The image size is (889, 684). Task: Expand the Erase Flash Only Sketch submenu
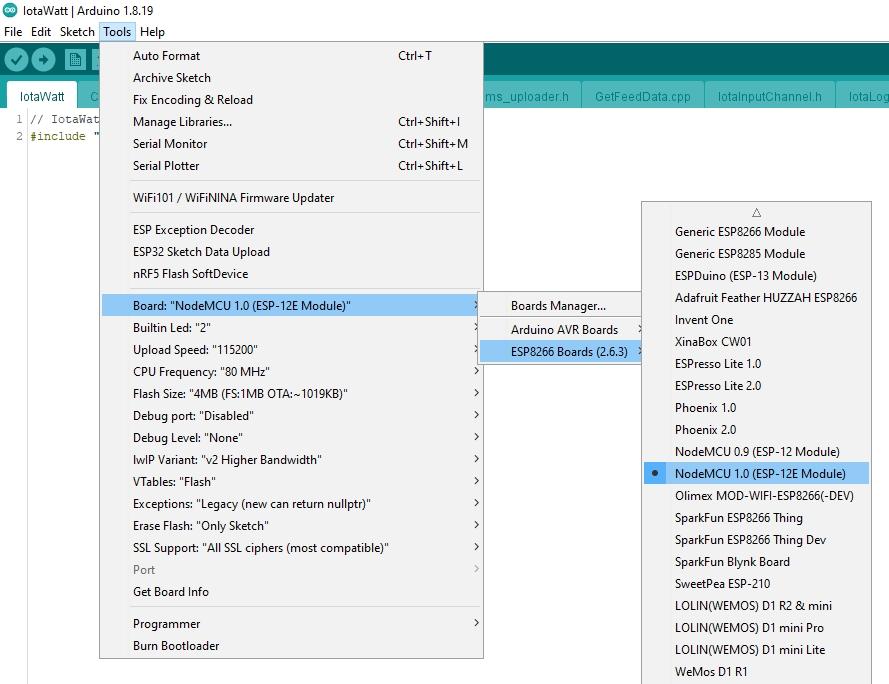291,526
